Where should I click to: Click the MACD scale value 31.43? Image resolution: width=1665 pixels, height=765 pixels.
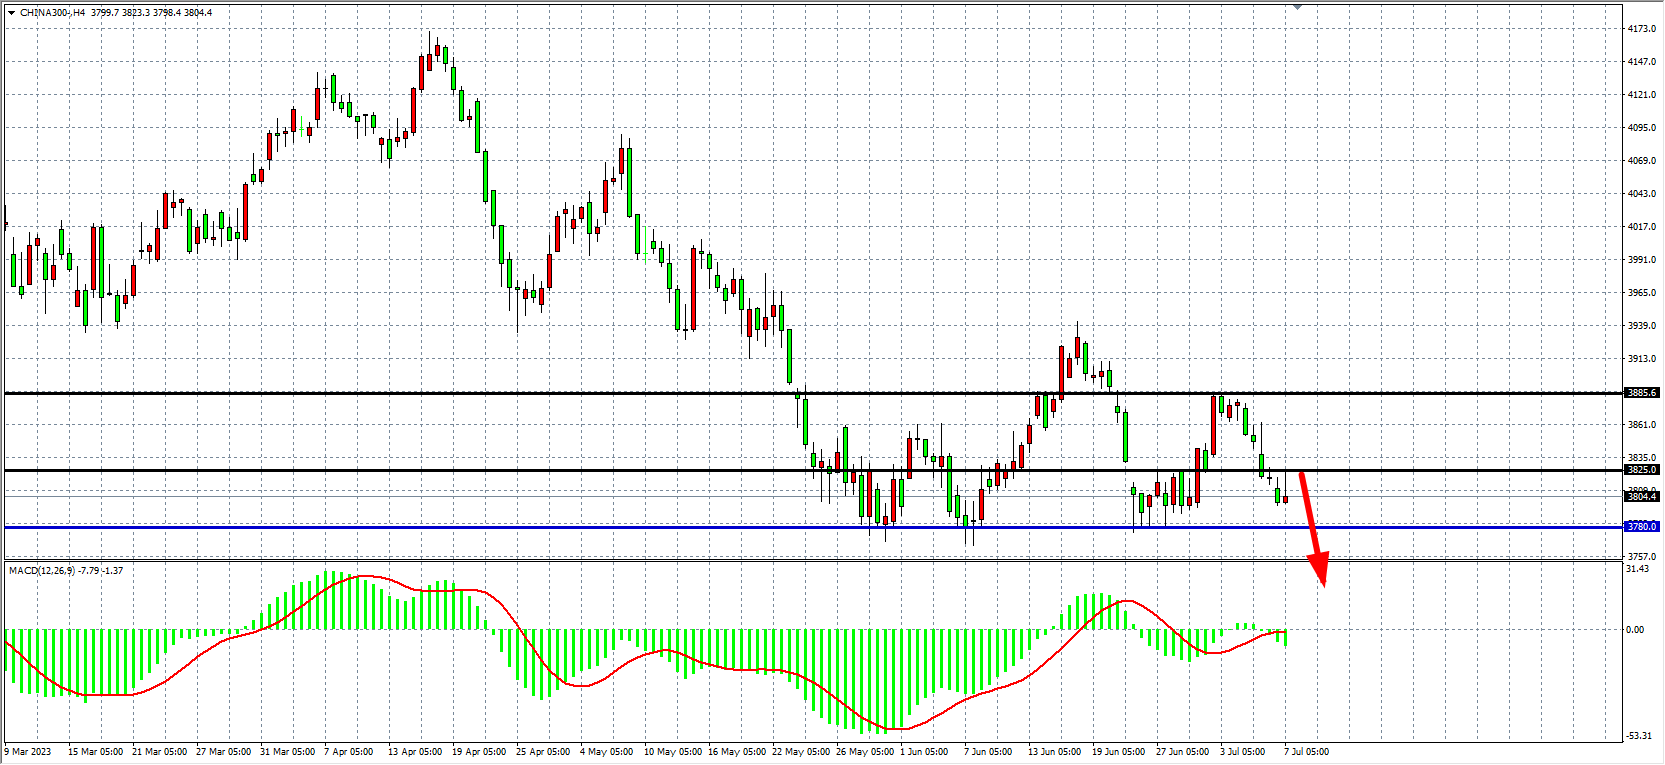[1637, 569]
